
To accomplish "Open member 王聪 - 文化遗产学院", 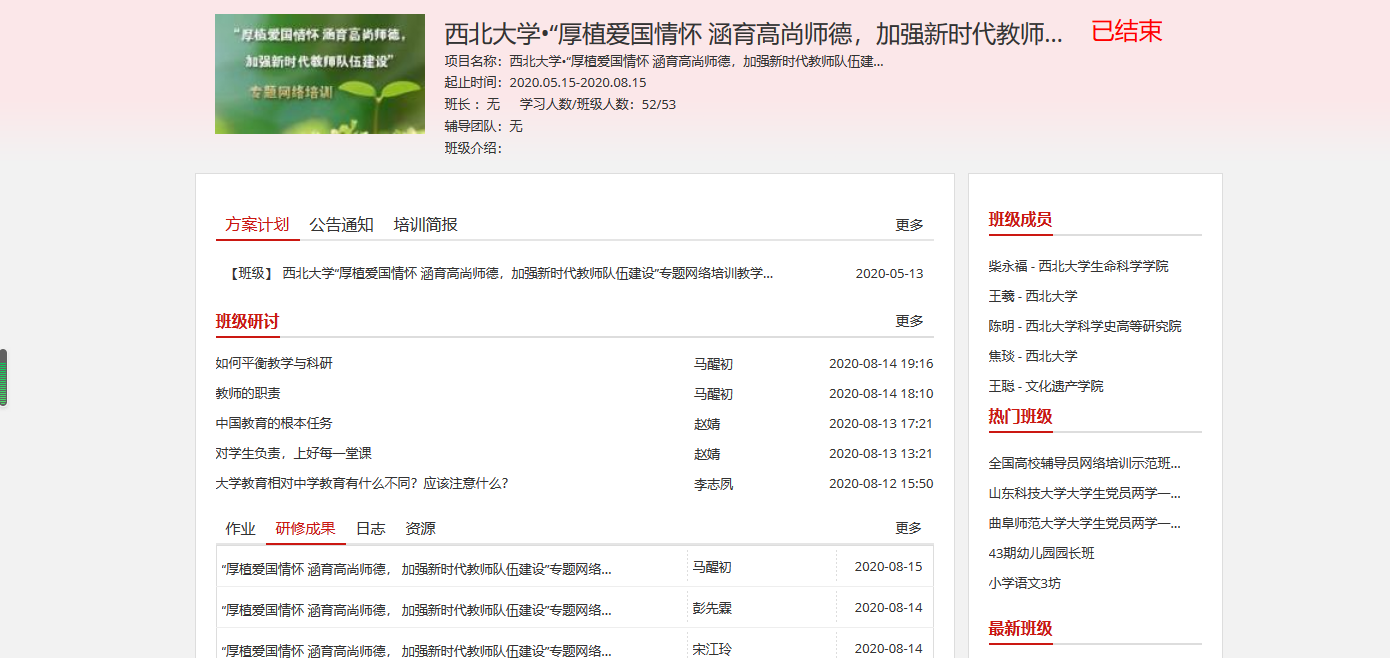I will (x=1046, y=386).
